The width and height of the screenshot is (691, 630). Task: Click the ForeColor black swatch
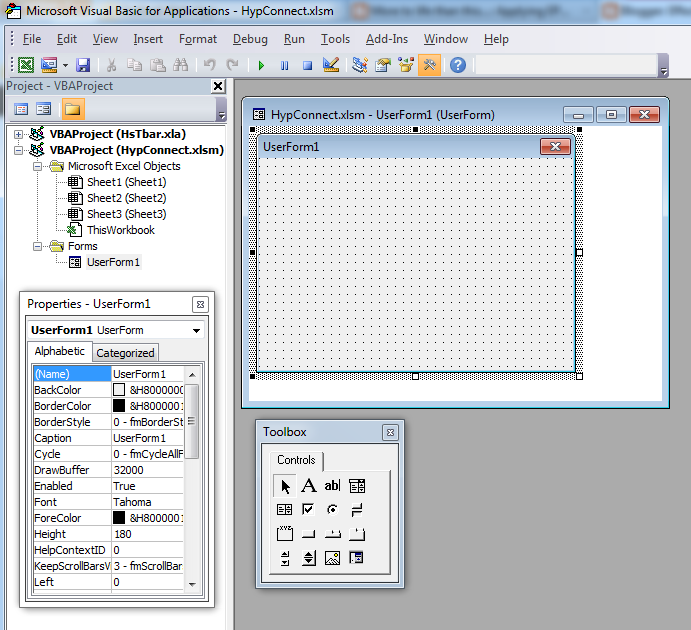[x=119, y=518]
